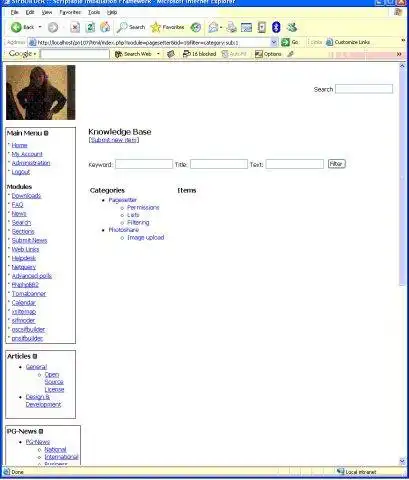Screen dimensions: 409x480
Task: Click the Search Web button
Action: click(x=133, y=54)
